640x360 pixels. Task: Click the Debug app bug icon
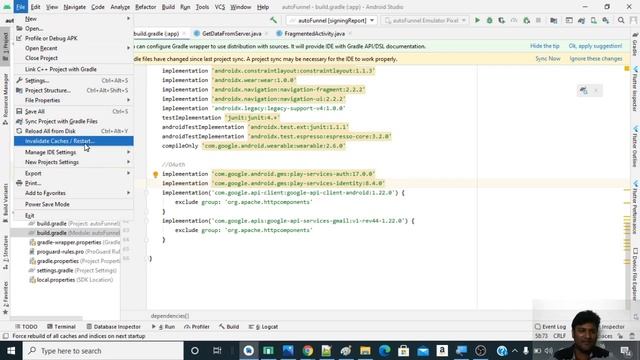pyautogui.click(x=489, y=20)
